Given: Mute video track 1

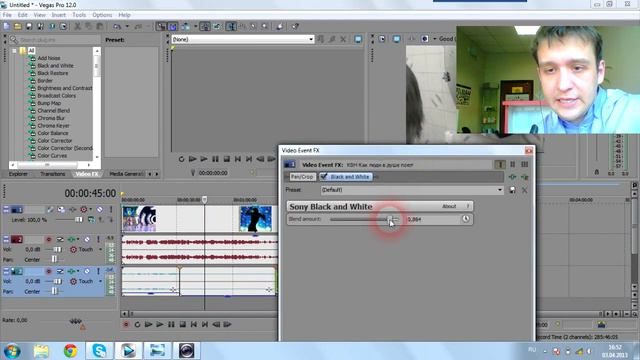Looking at the screenshot, I should tap(100, 209).
